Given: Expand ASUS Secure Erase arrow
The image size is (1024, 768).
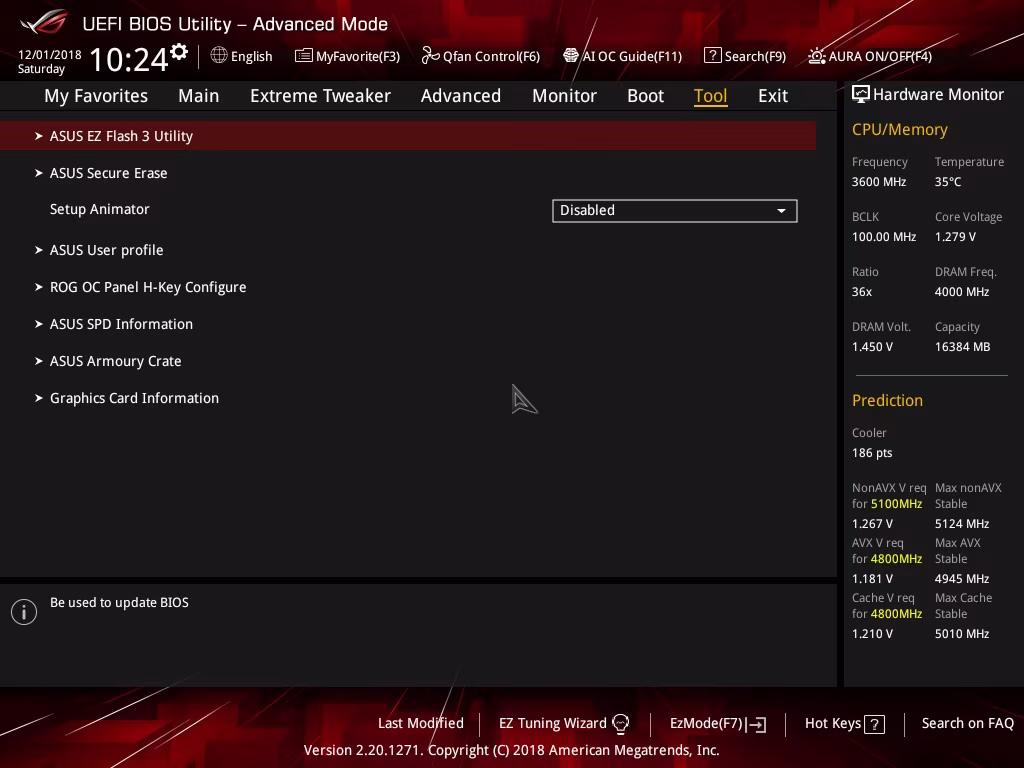Looking at the screenshot, I should click(x=39, y=173).
